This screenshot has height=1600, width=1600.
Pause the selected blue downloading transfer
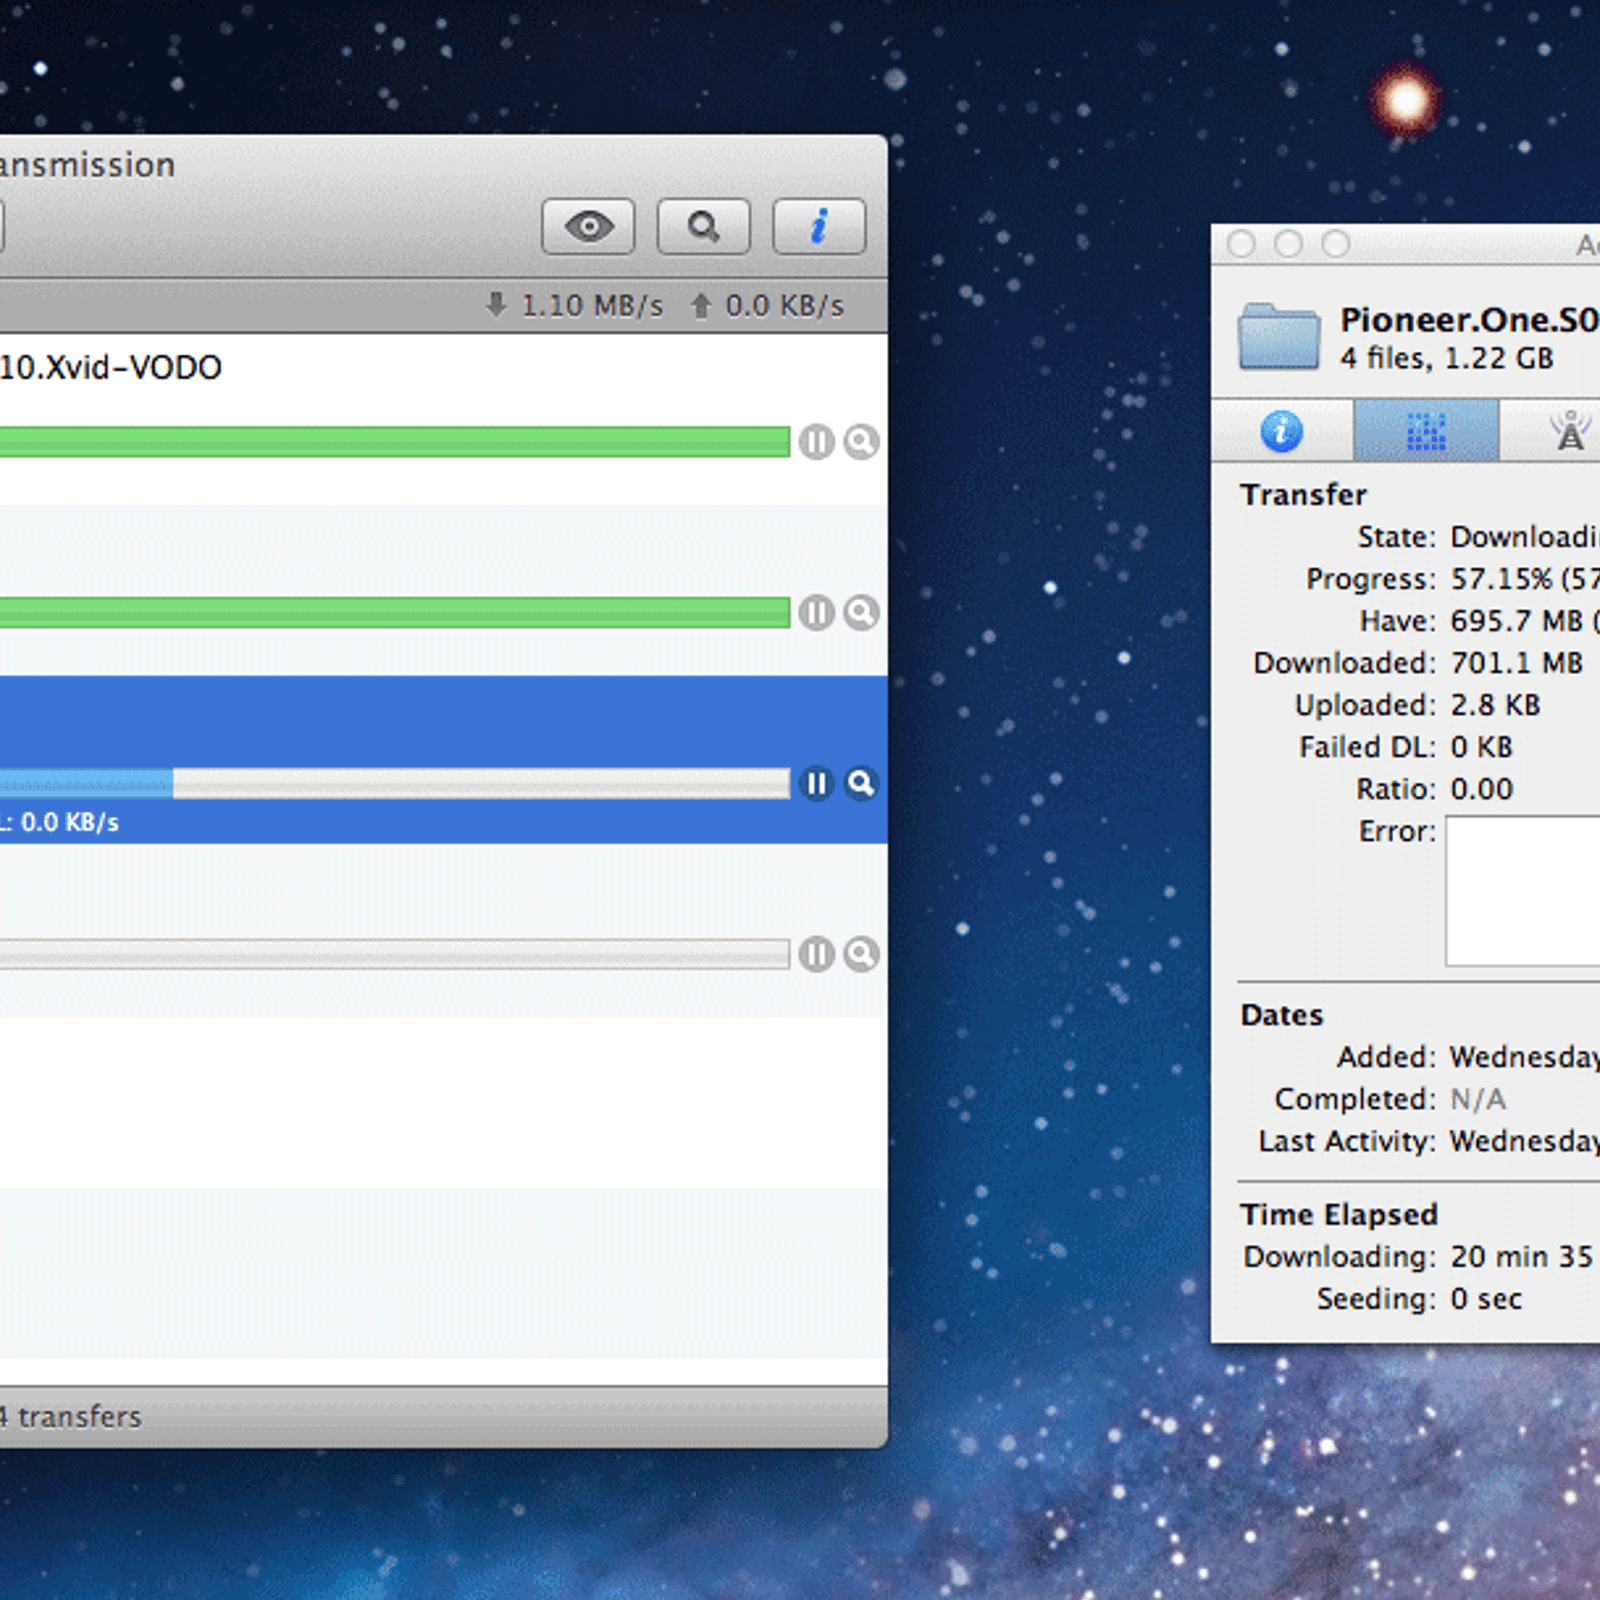point(817,783)
